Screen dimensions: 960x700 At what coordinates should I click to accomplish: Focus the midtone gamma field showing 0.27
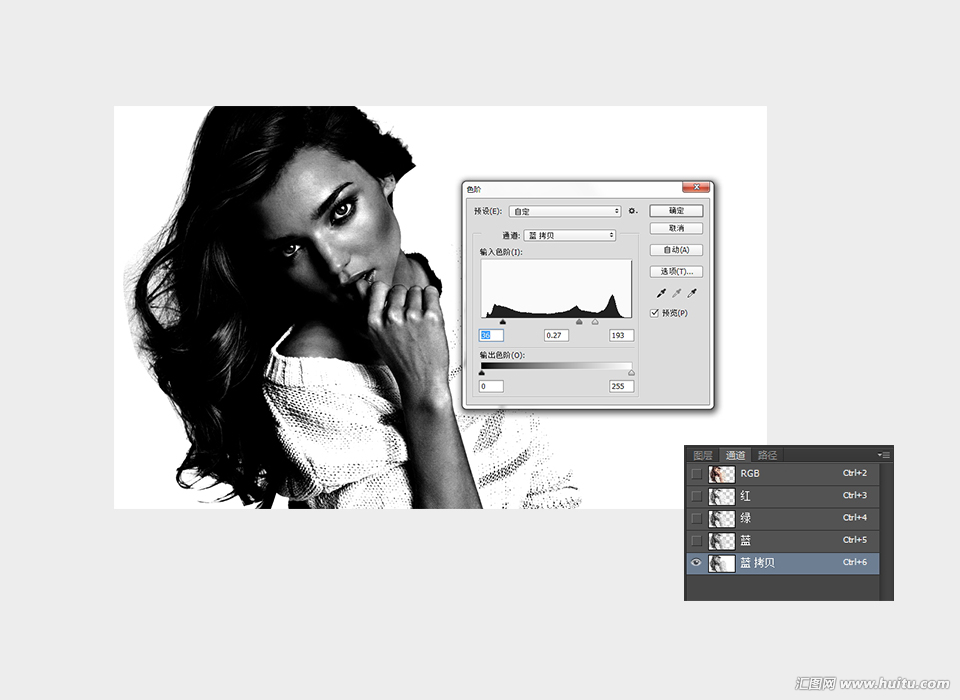click(x=556, y=335)
